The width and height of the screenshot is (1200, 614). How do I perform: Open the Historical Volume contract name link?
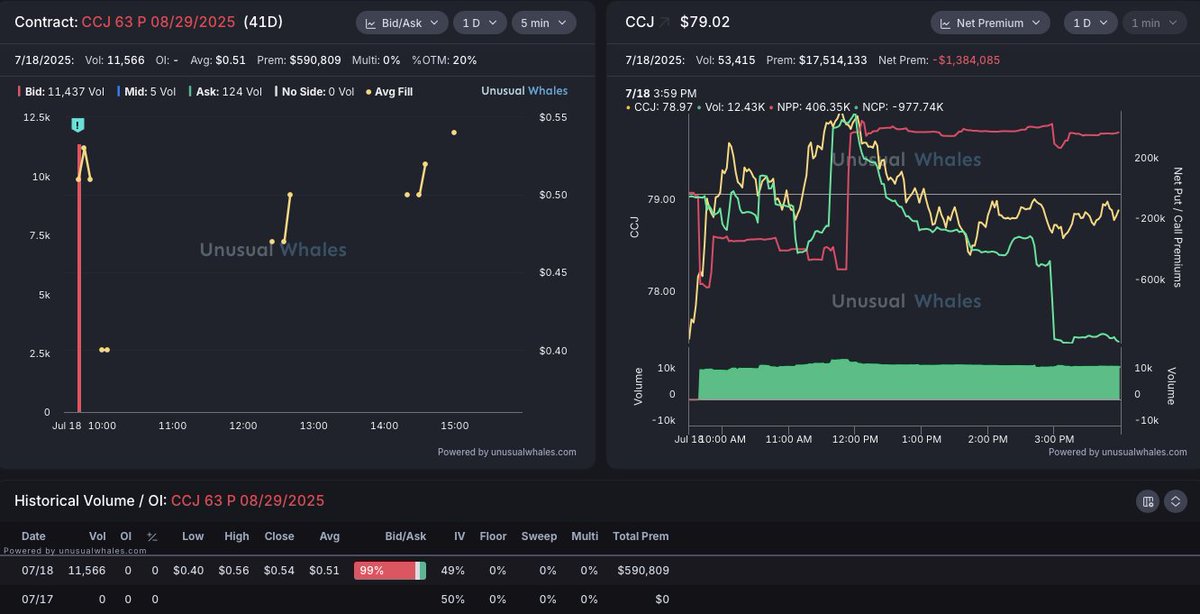point(248,500)
